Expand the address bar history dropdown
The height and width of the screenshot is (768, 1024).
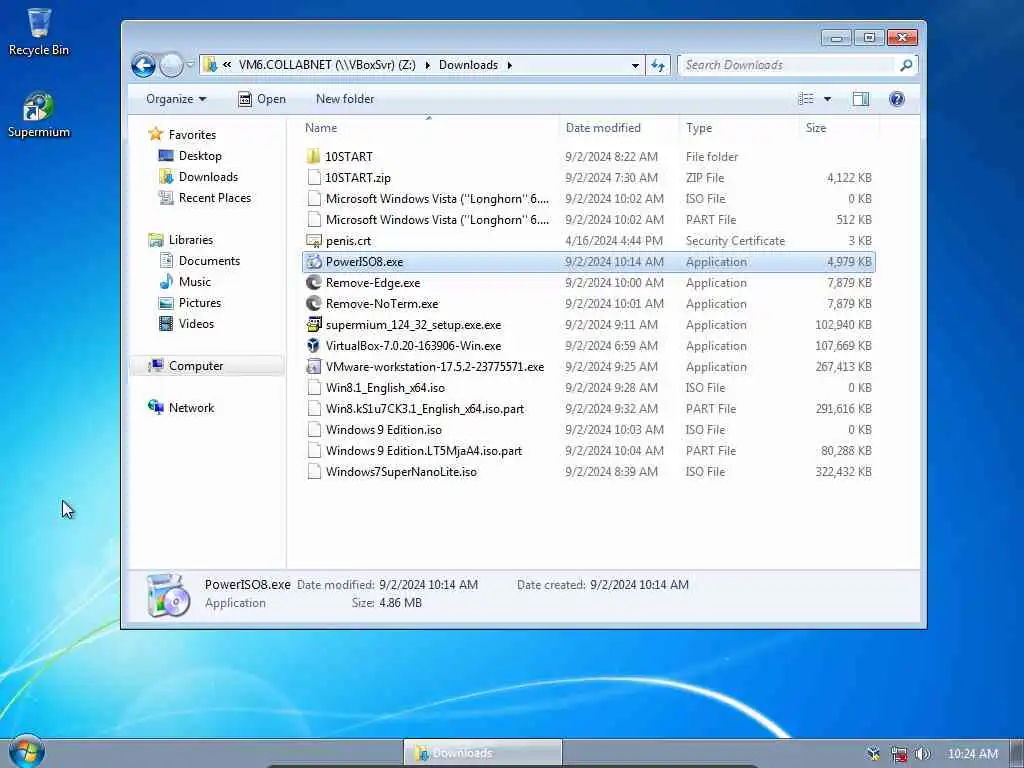635,65
